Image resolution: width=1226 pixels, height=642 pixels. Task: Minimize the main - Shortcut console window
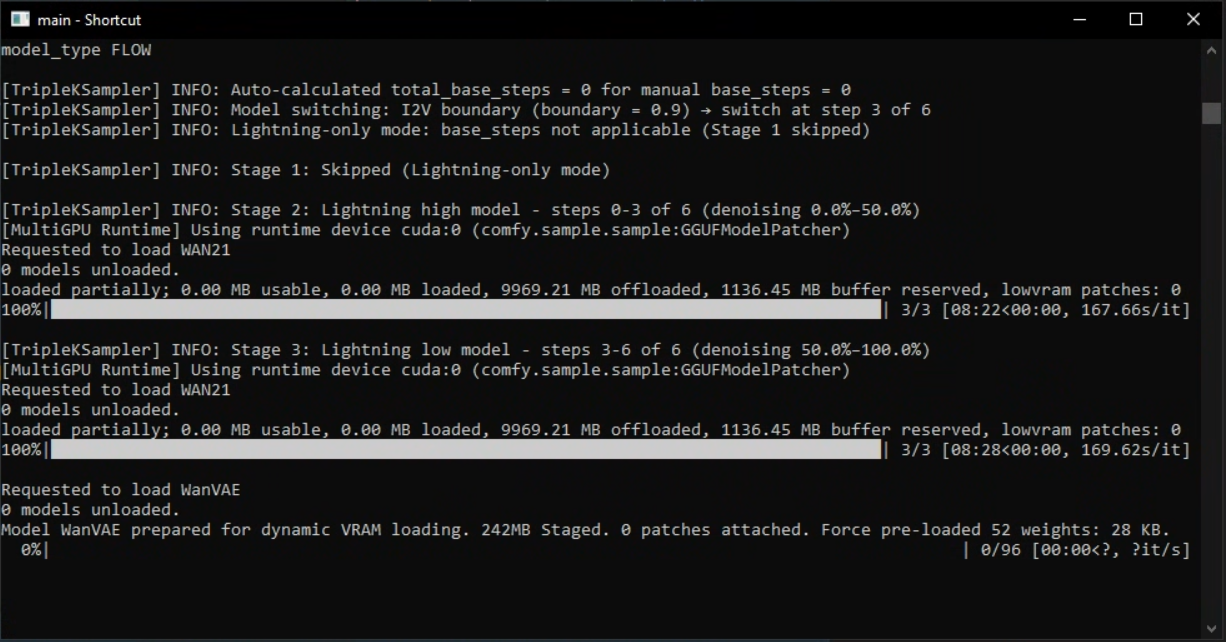point(1079,19)
